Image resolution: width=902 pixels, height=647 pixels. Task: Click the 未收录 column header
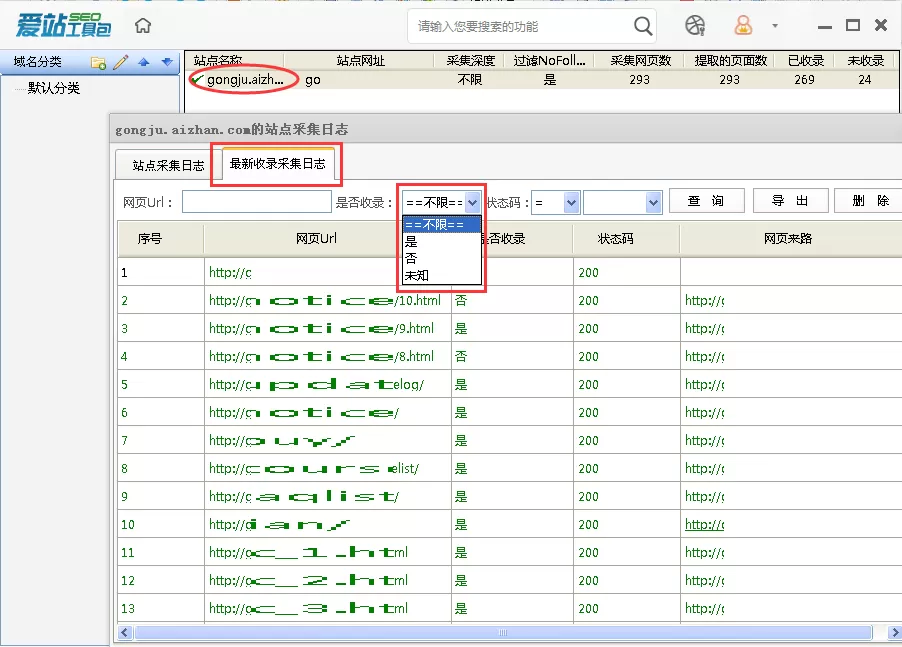tap(865, 60)
